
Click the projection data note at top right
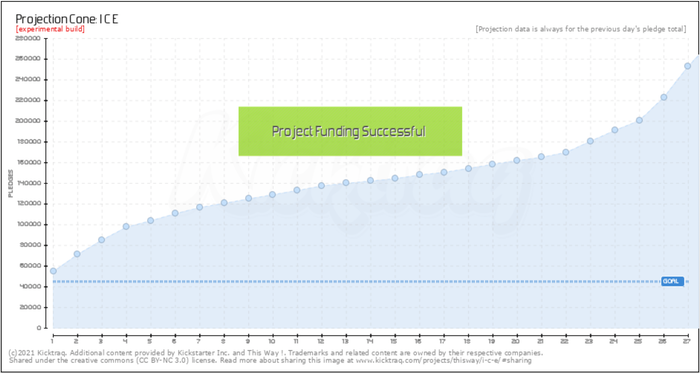pos(581,29)
